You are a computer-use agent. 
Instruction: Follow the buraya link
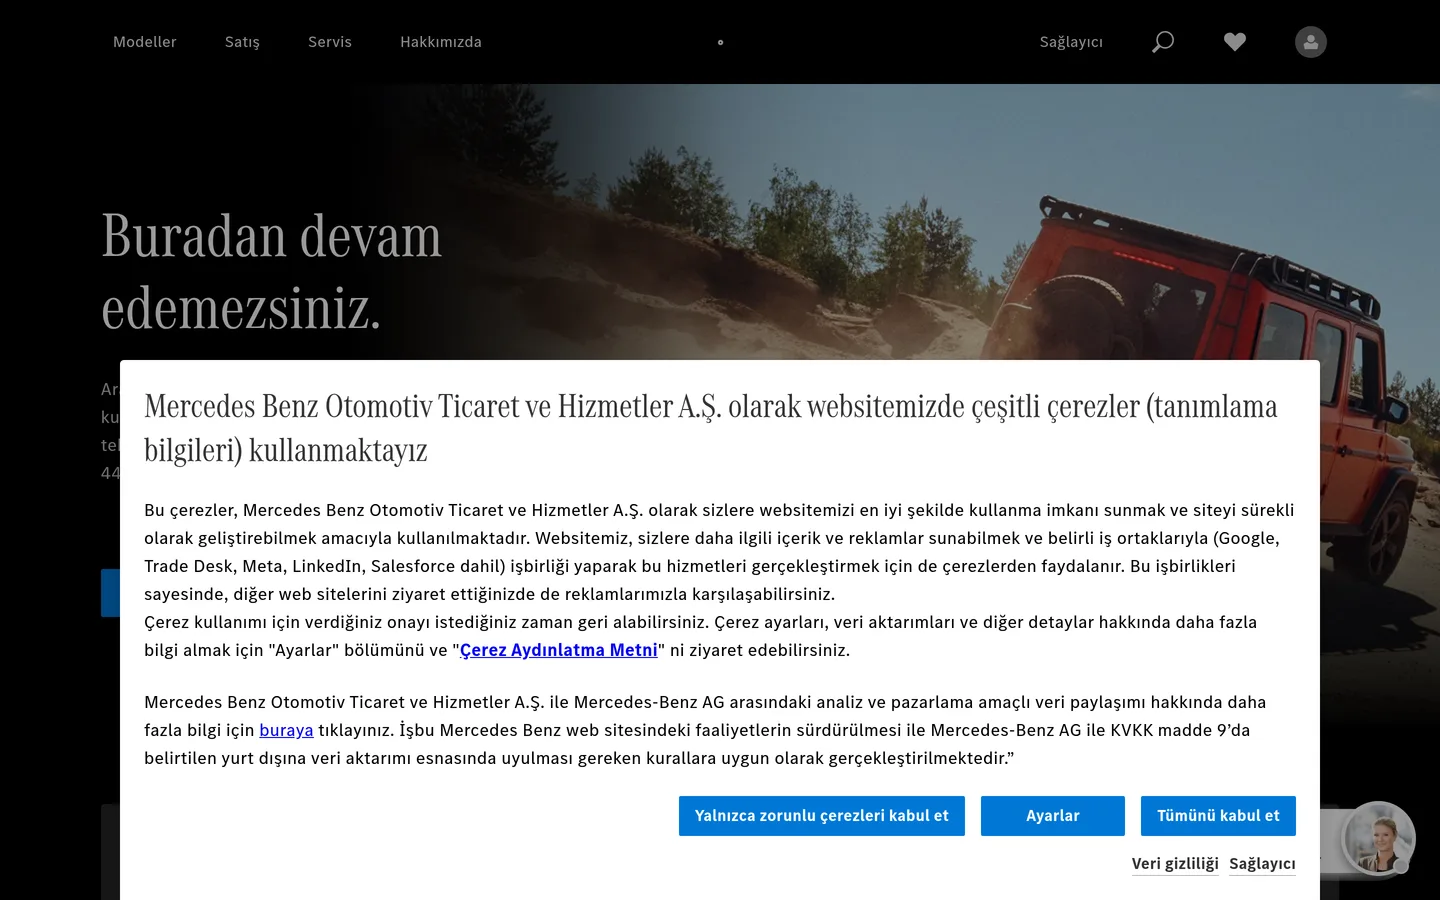pyautogui.click(x=286, y=730)
